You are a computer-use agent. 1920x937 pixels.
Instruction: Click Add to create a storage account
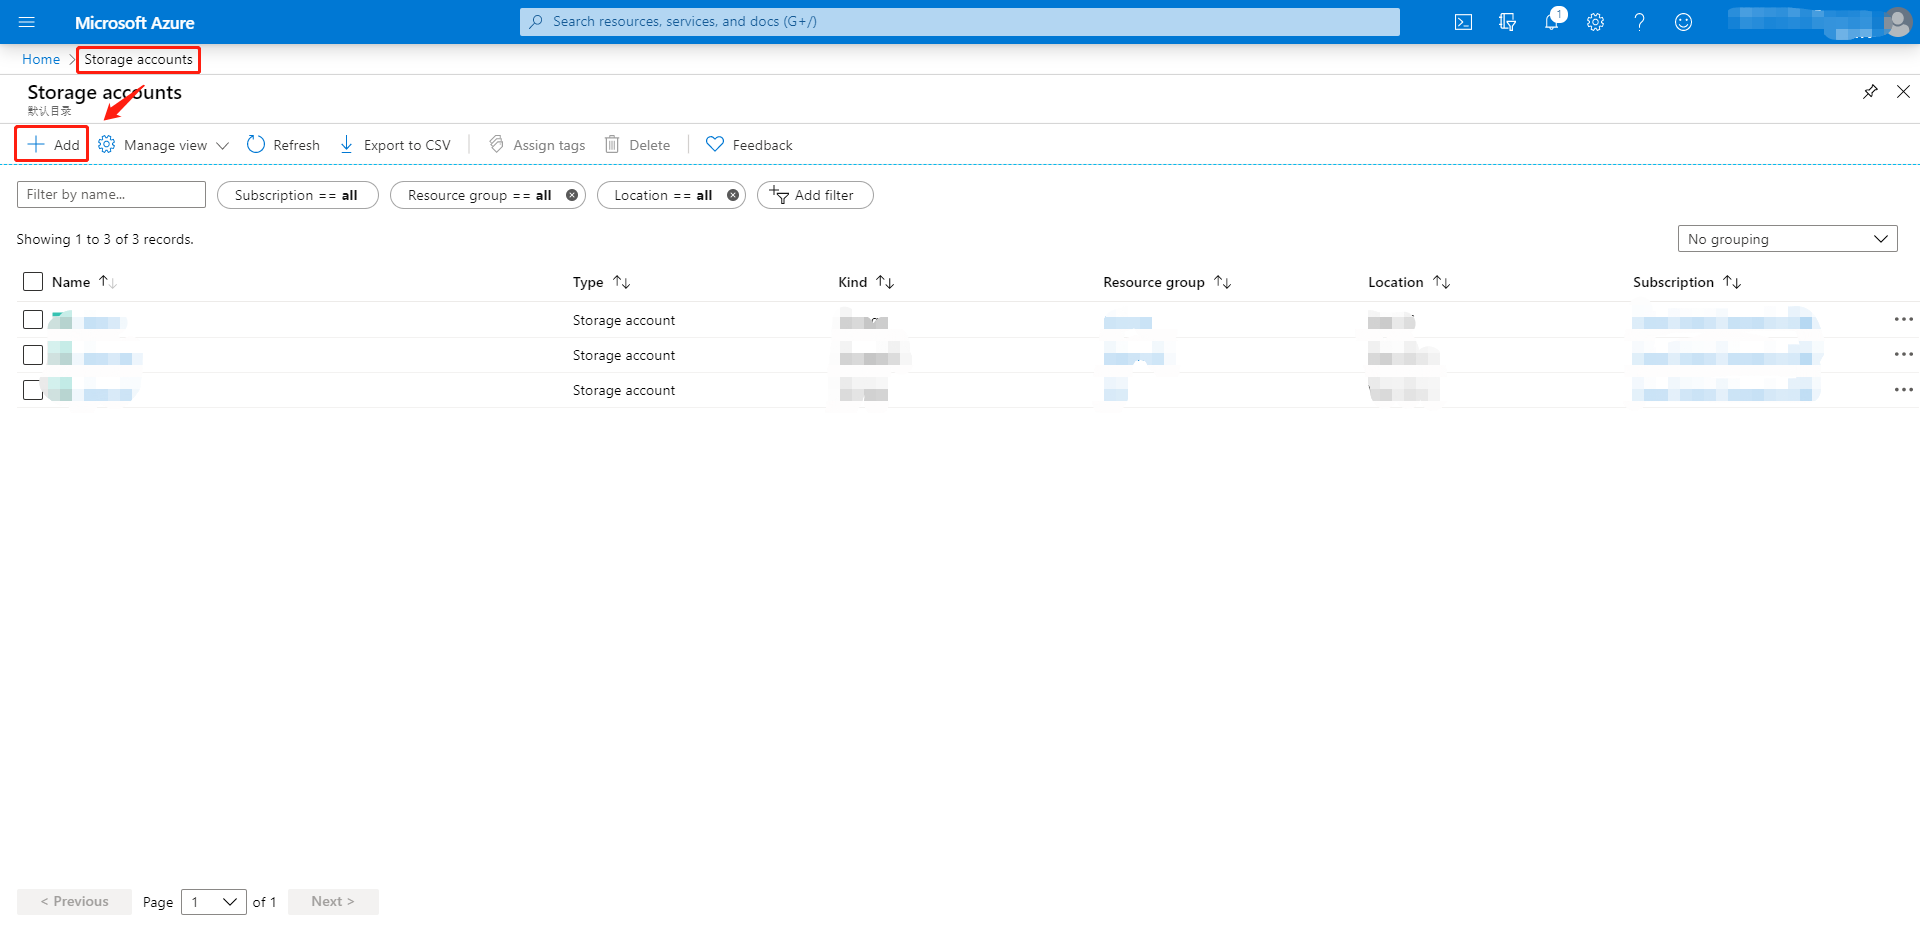pyautogui.click(x=53, y=145)
